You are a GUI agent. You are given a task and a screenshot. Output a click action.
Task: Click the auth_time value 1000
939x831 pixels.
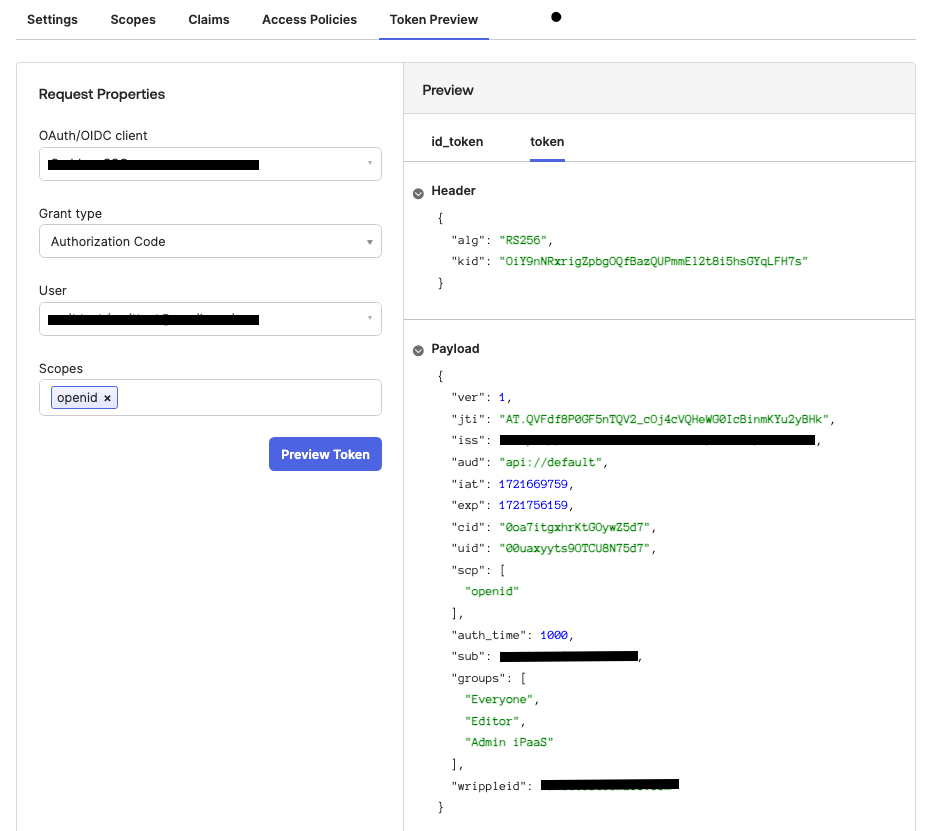[554, 635]
